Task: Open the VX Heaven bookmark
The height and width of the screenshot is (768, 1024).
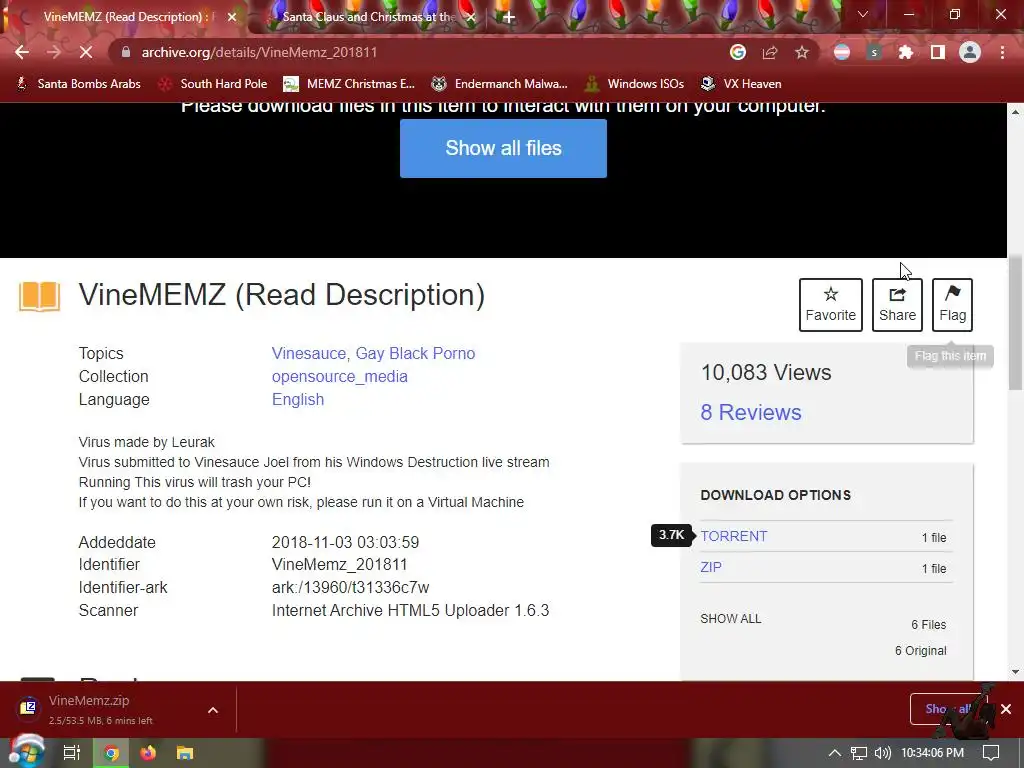Action: tap(741, 84)
